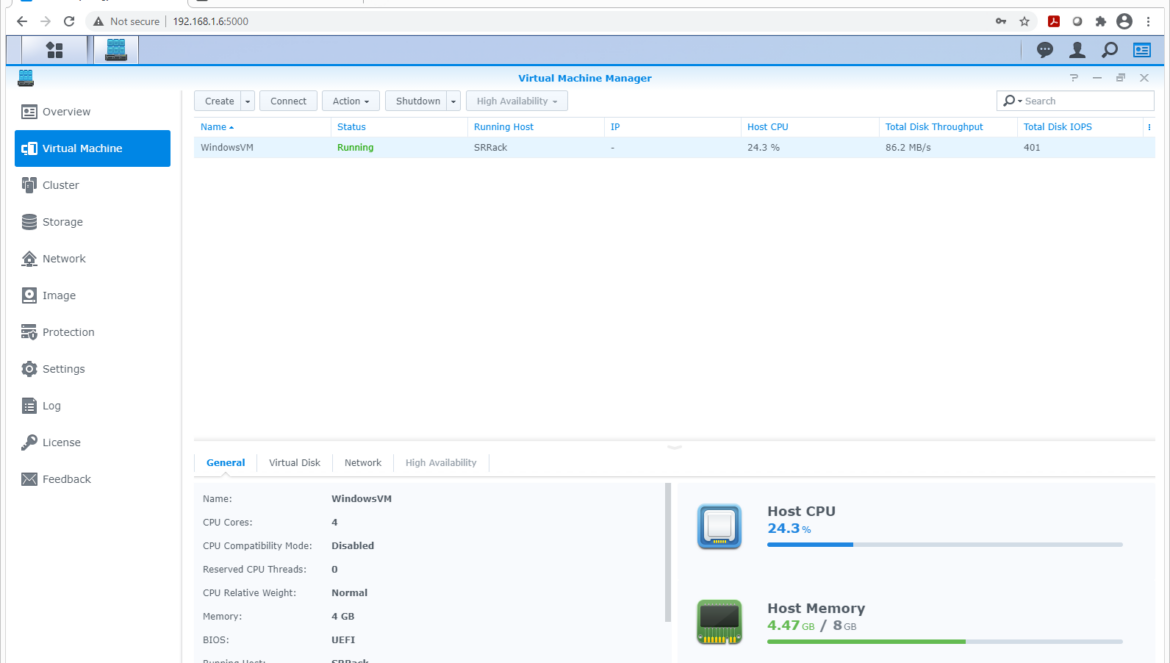Click the browser address bar URL
Viewport: 1170px width, 663px height.
tap(210, 22)
